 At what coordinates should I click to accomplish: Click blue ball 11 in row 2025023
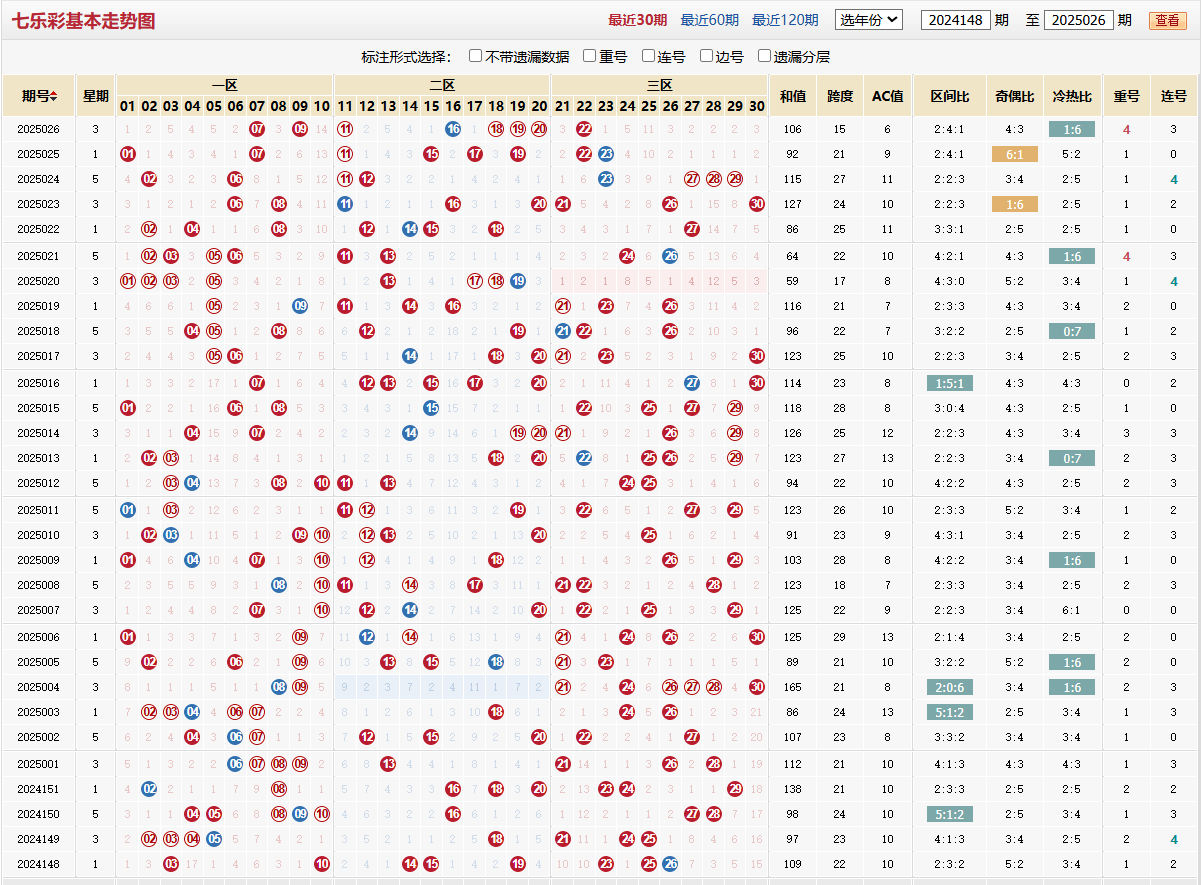pos(345,204)
